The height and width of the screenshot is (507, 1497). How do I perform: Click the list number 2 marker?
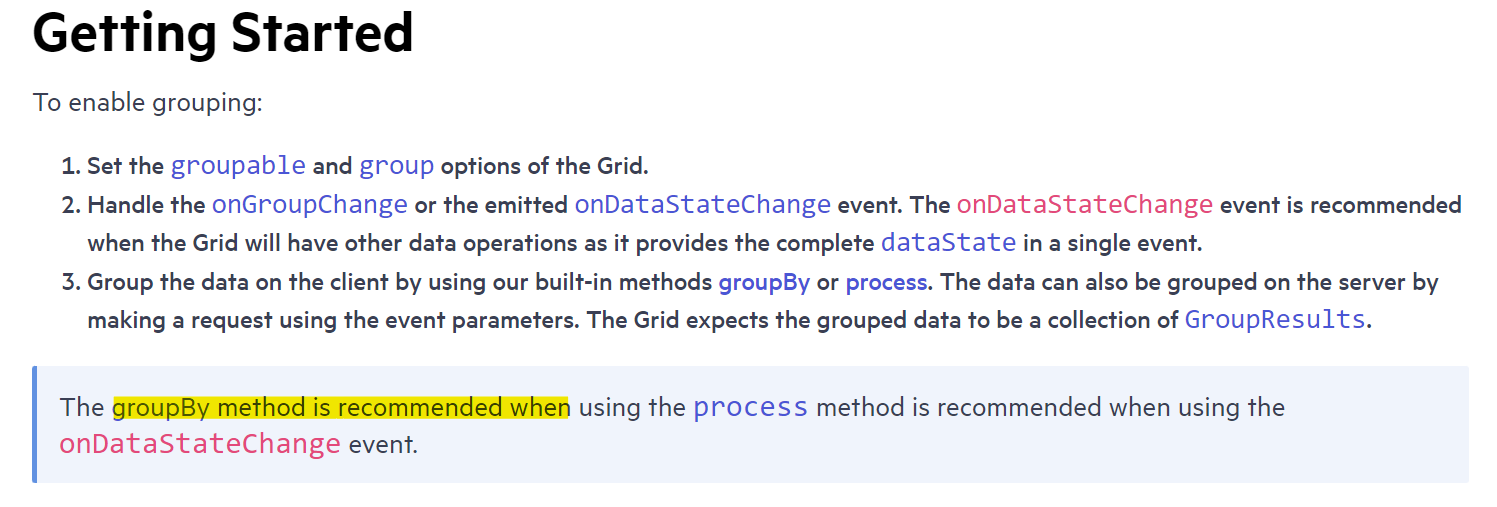pyautogui.click(x=70, y=205)
